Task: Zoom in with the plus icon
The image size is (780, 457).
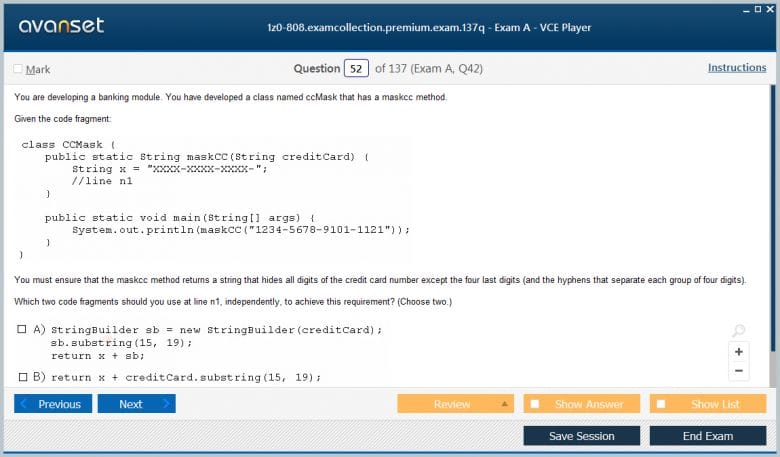Action: [739, 352]
